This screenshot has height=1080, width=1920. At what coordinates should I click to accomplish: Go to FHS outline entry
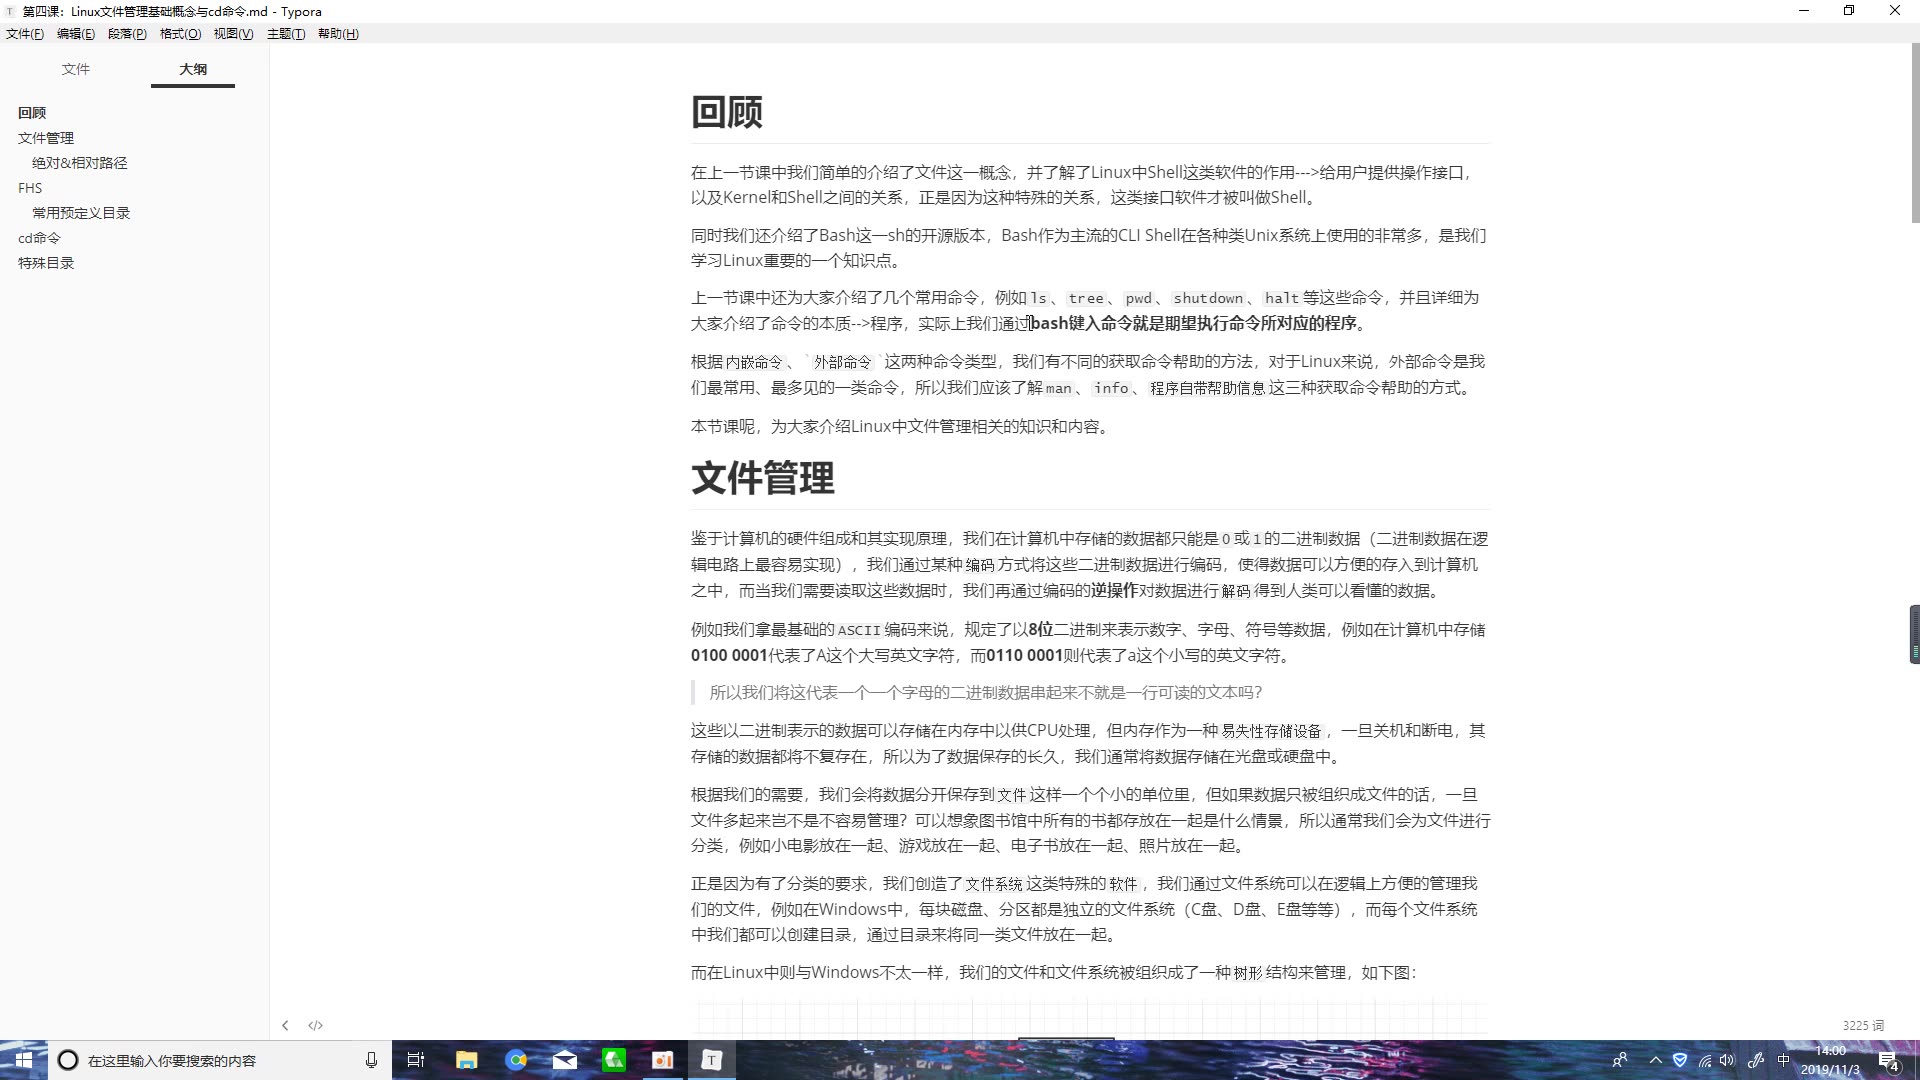pos(30,188)
